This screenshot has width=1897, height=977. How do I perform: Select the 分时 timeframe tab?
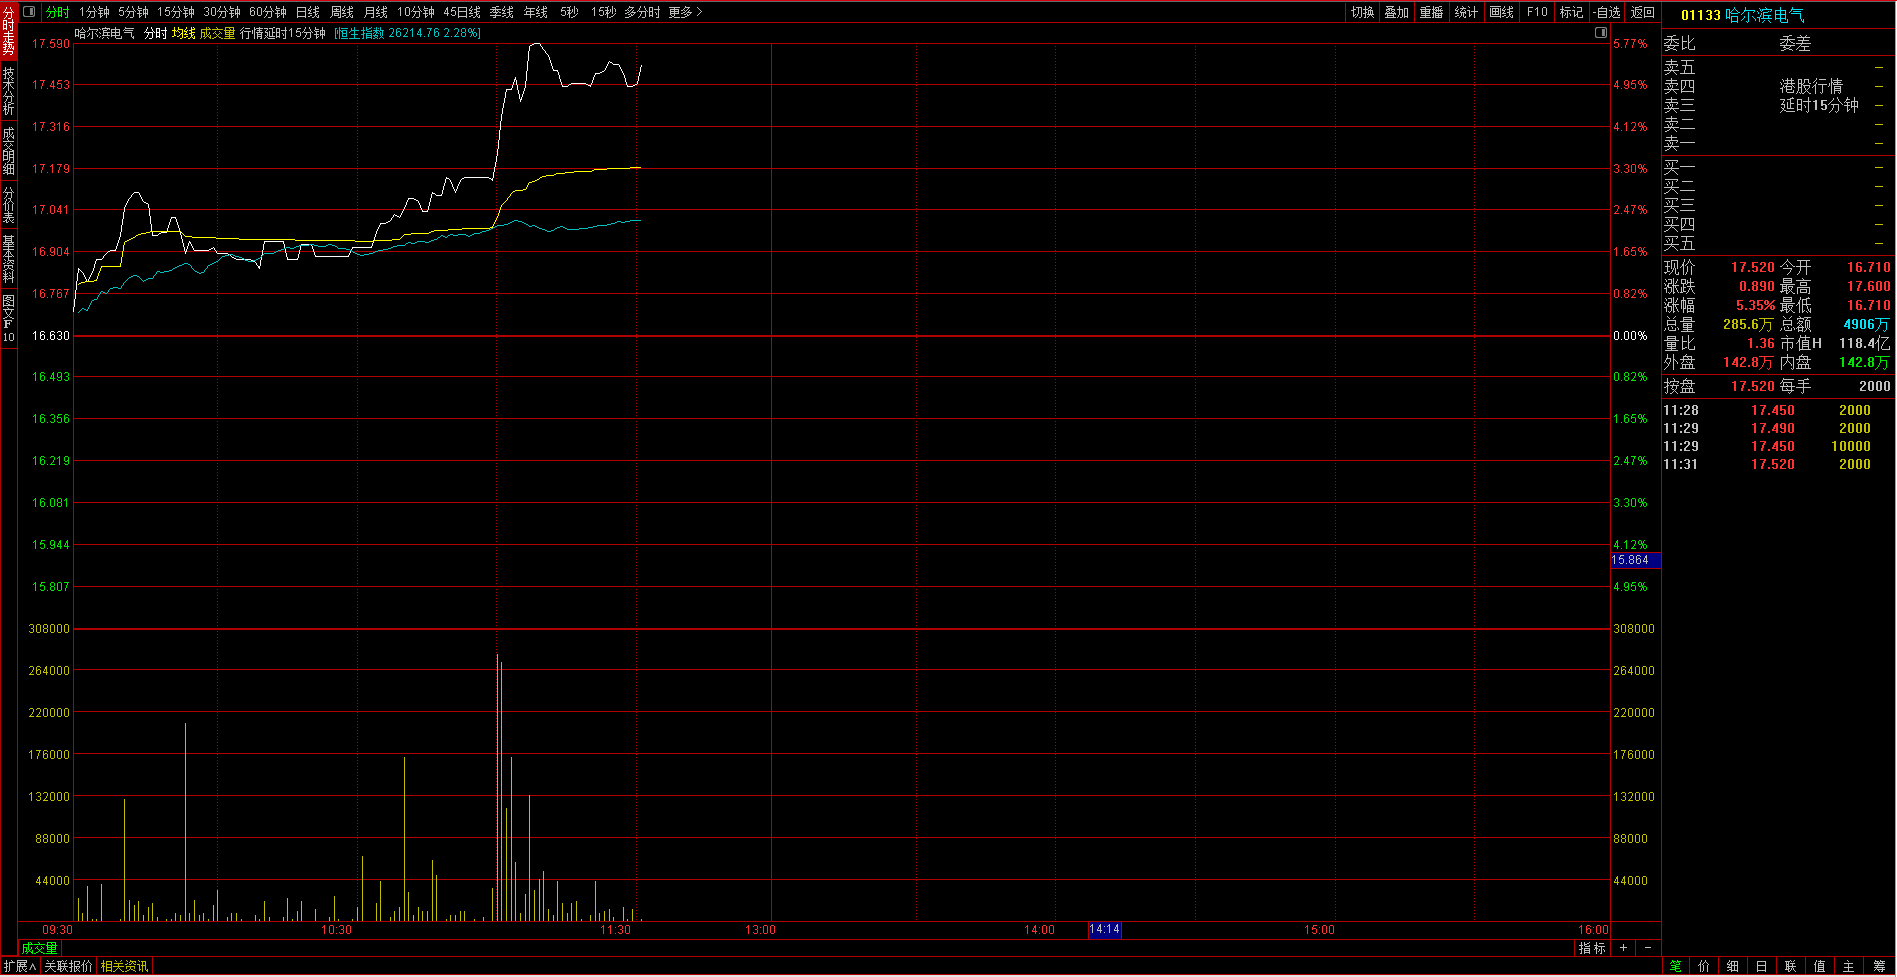[58, 12]
